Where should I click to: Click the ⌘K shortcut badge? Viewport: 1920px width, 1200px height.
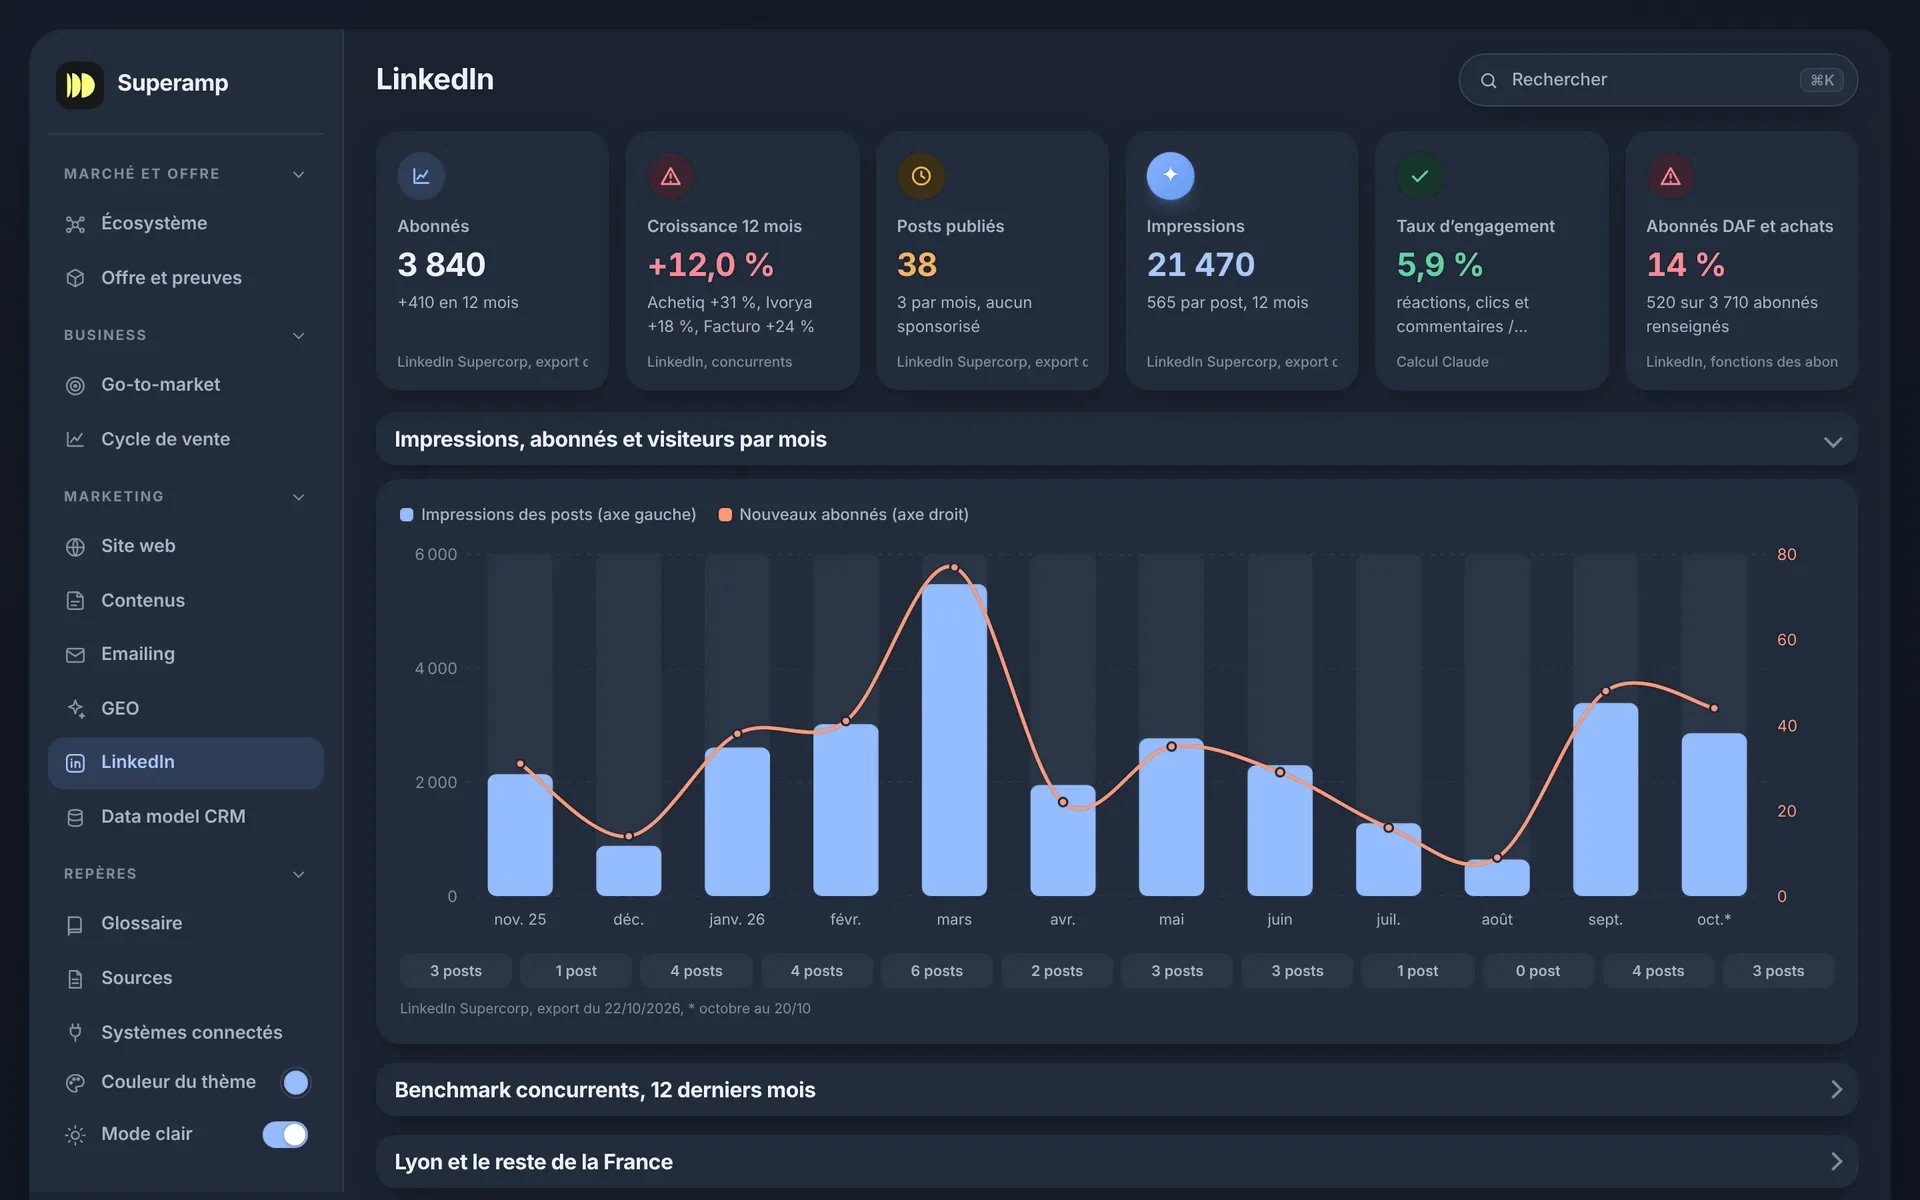point(1821,80)
